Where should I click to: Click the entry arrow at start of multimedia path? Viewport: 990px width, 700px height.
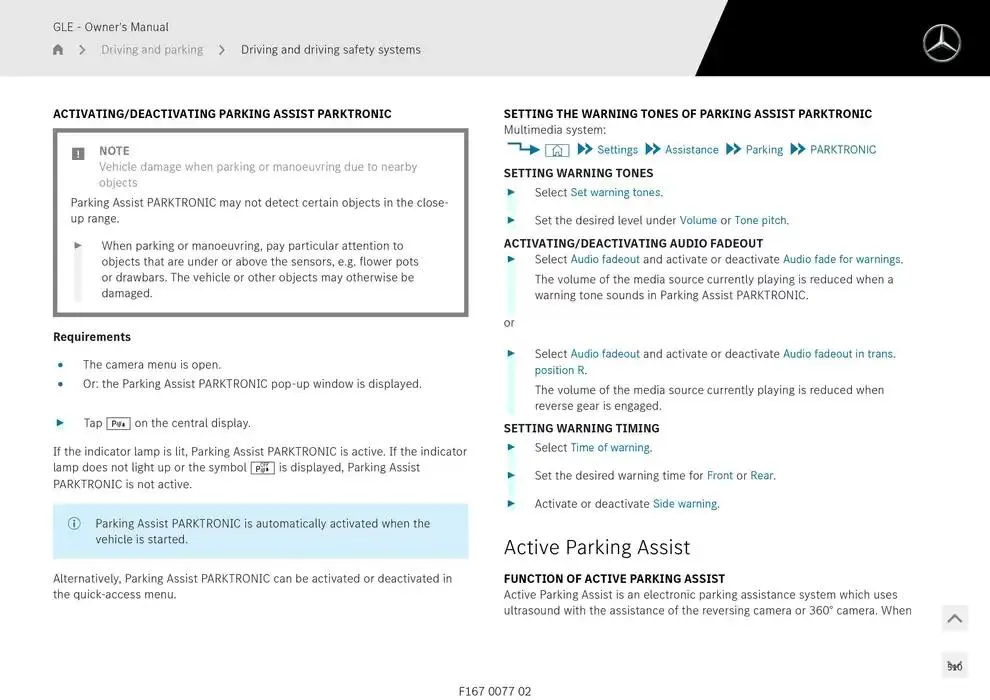[x=525, y=149]
